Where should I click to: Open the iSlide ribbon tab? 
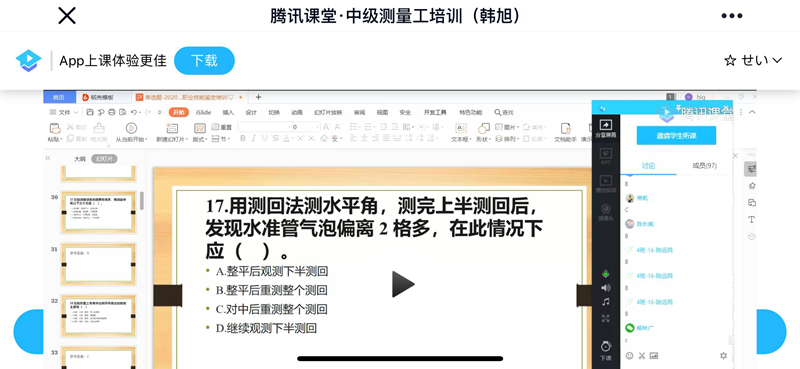[204, 112]
